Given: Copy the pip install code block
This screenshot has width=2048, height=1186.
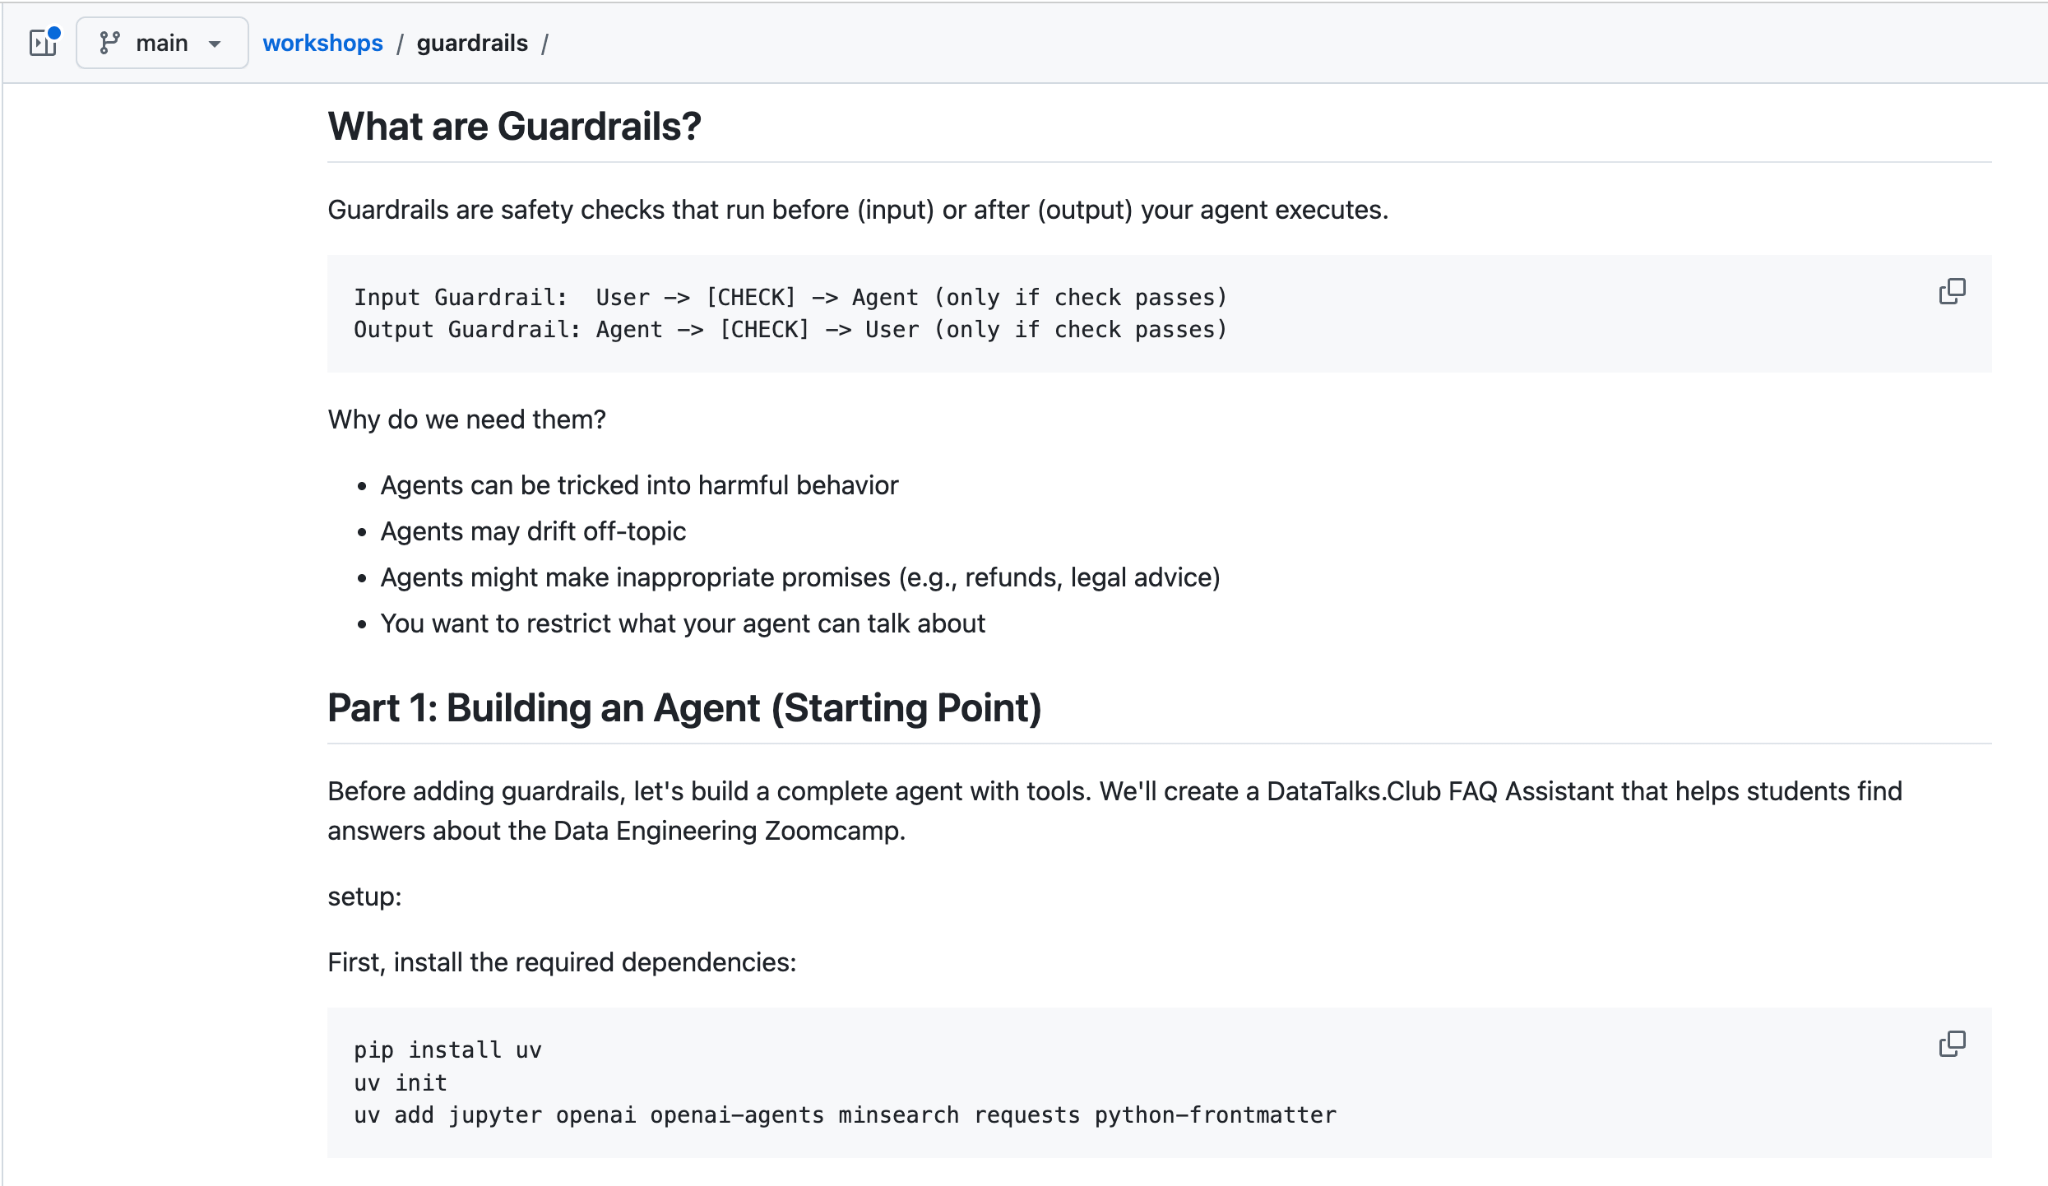Looking at the screenshot, I should [1951, 1044].
